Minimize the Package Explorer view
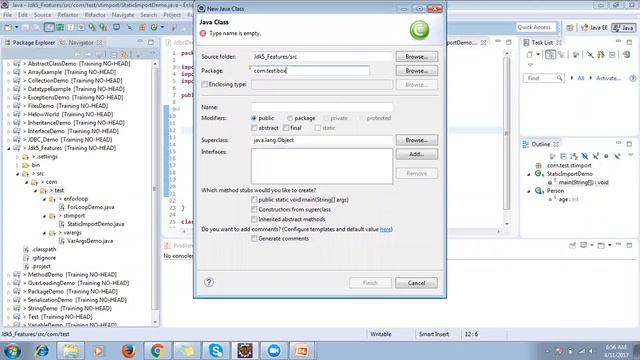The width and height of the screenshot is (640, 360). pyautogui.click(x=140, y=42)
